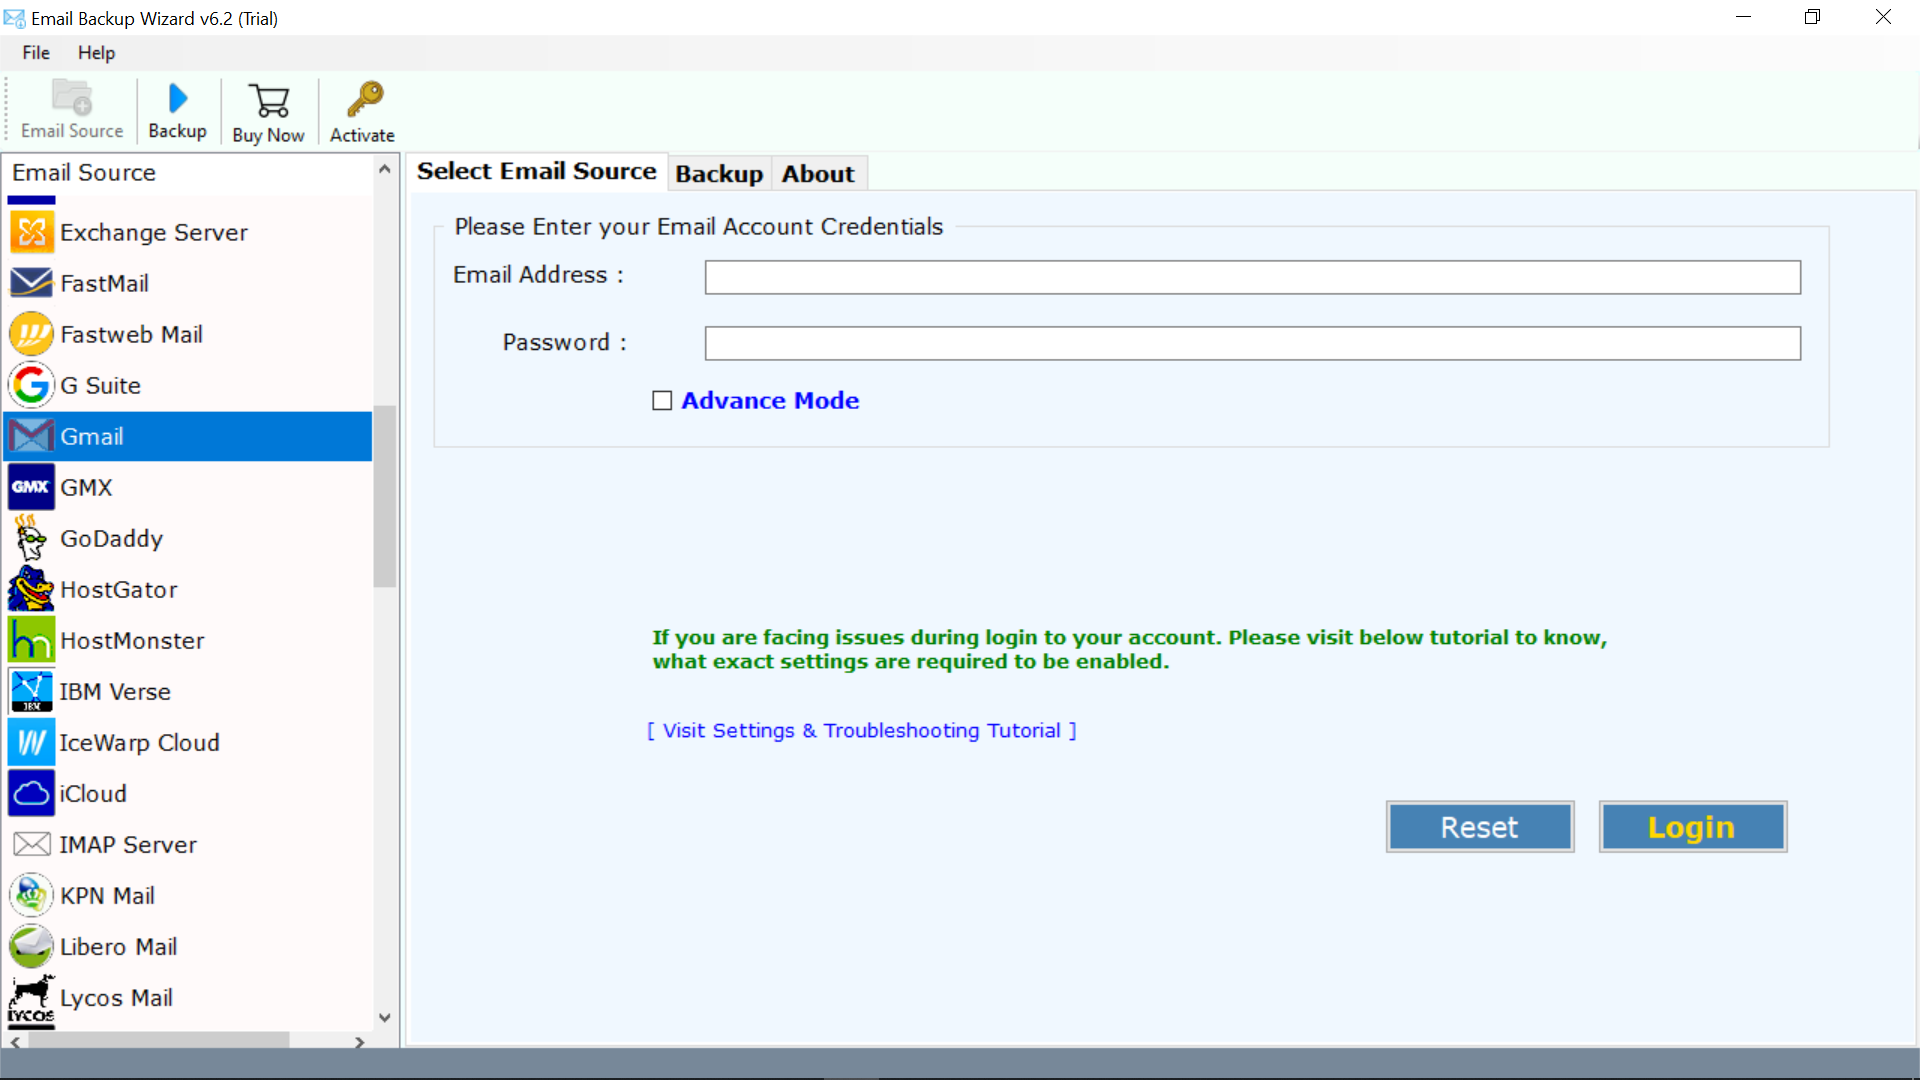Screen dimensions: 1920x1080
Task: Select the KPN Mail icon
Action: pyautogui.click(x=32, y=895)
